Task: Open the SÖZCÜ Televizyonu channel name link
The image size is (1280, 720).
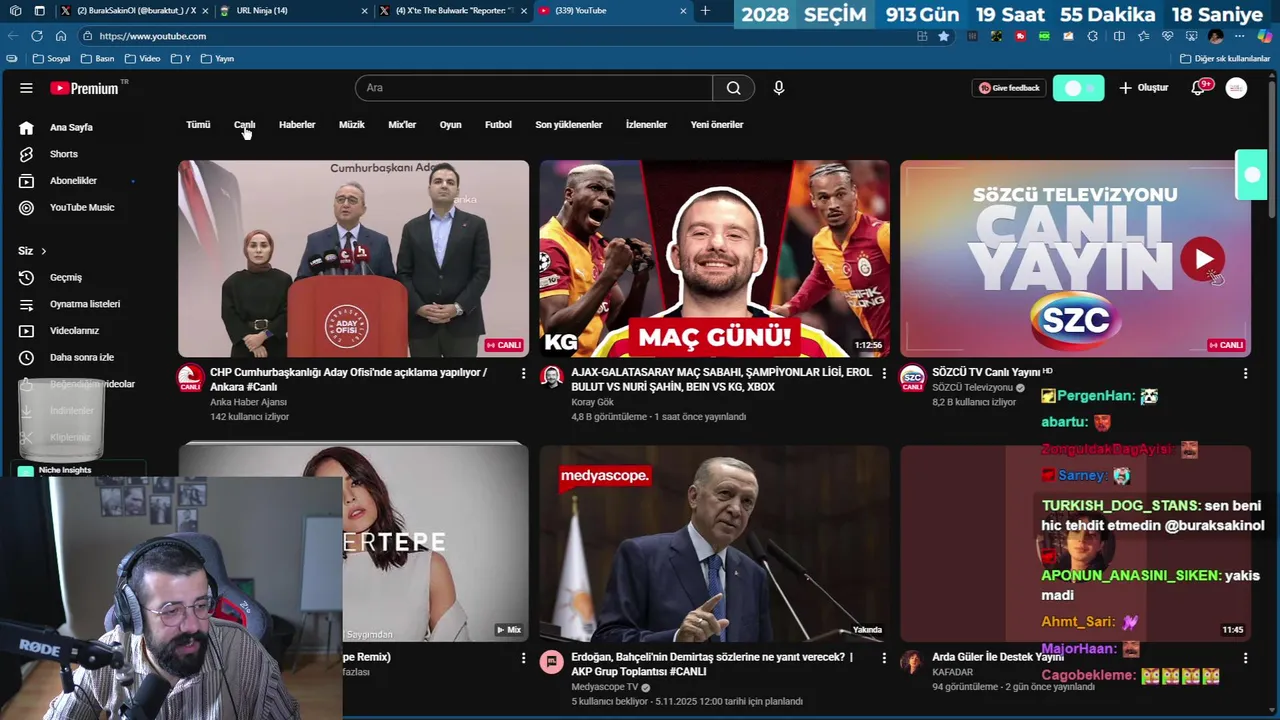Action: tap(972, 387)
